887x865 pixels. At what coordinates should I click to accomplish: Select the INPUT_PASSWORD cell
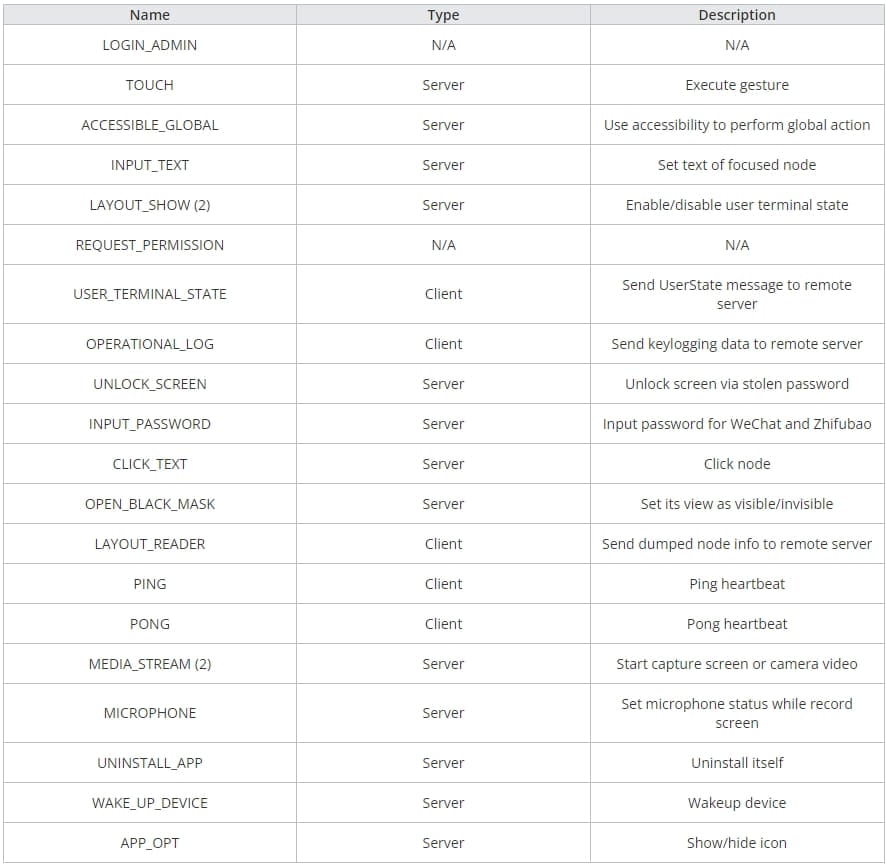pyautogui.click(x=150, y=424)
